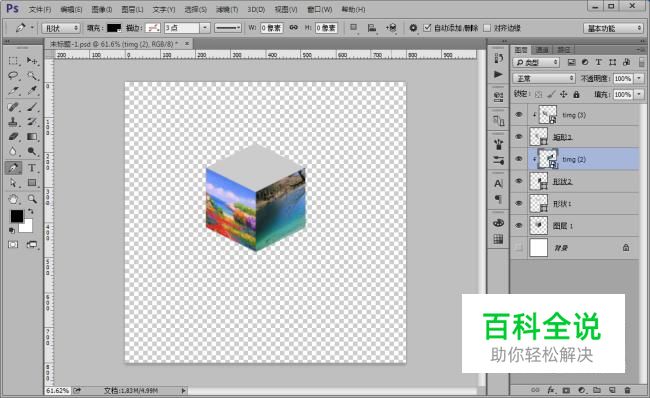Enable the 对齐边缘 checkbox
Screen dimensions: 650x398
coord(487,28)
